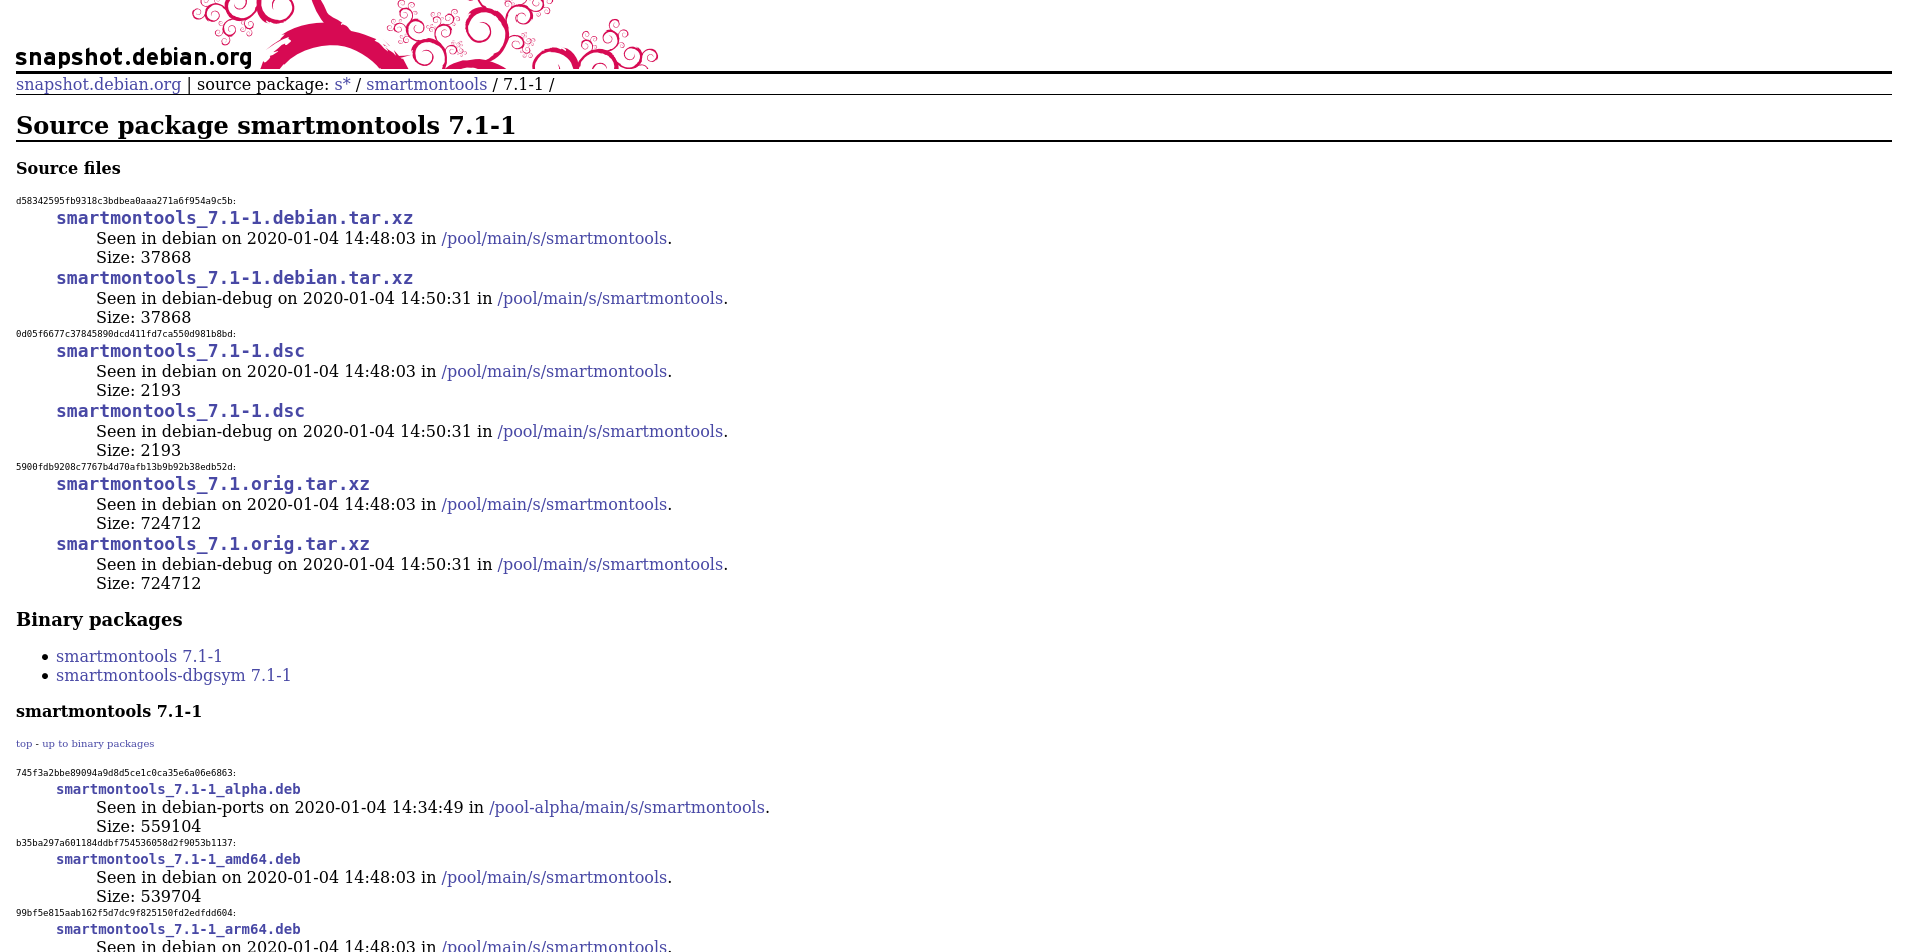
Task: Download smartmontools_7.1-1_amd64.deb
Action: click(178, 859)
